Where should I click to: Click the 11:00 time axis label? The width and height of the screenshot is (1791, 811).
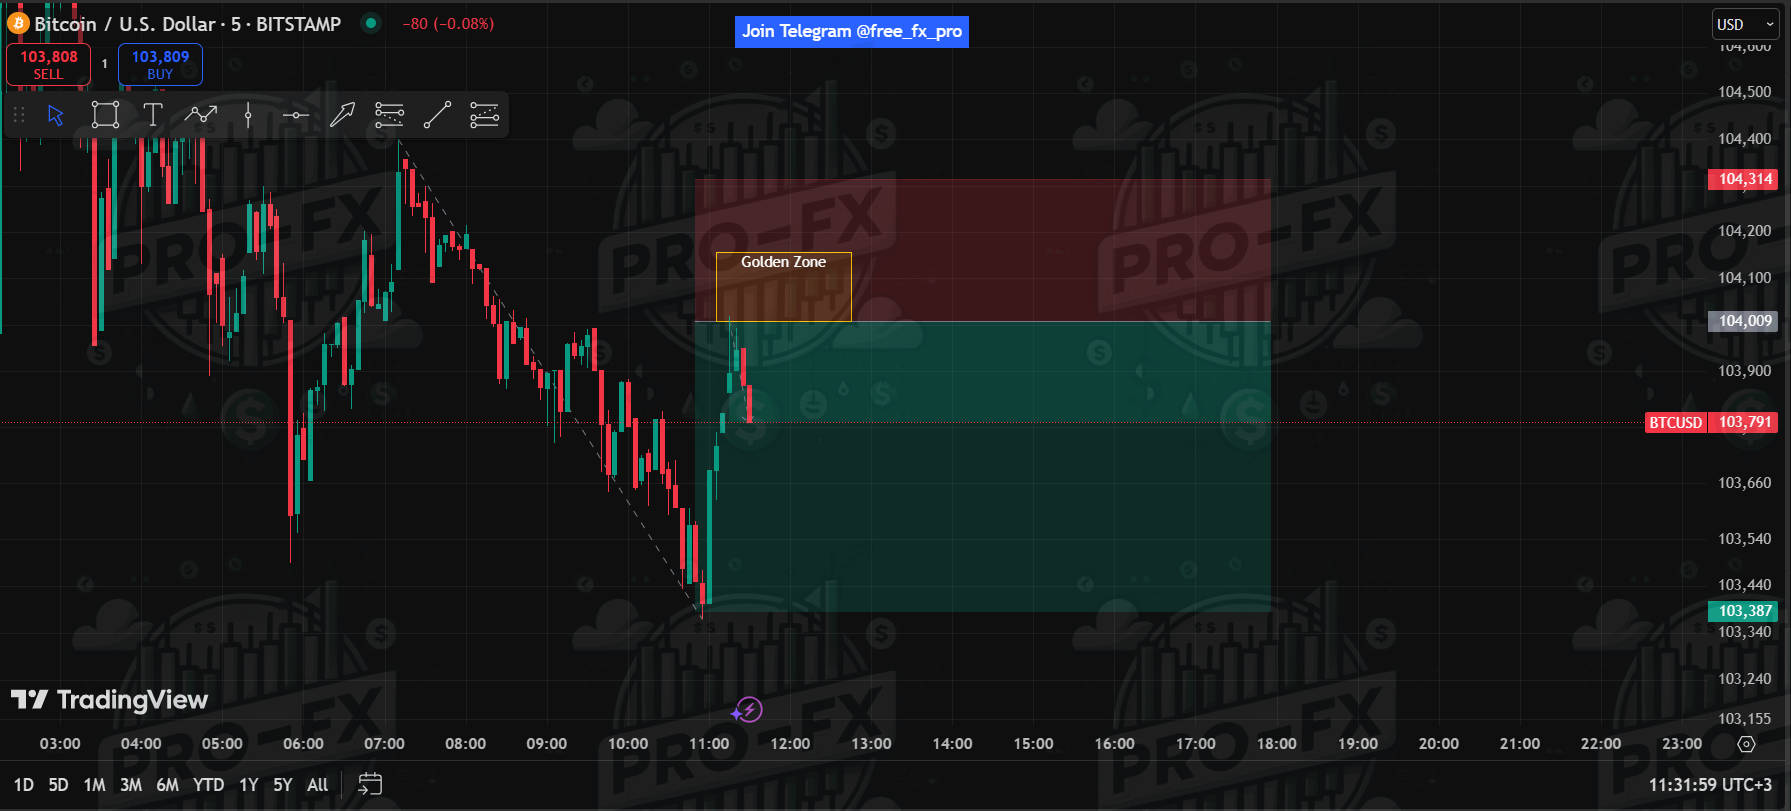click(x=709, y=744)
